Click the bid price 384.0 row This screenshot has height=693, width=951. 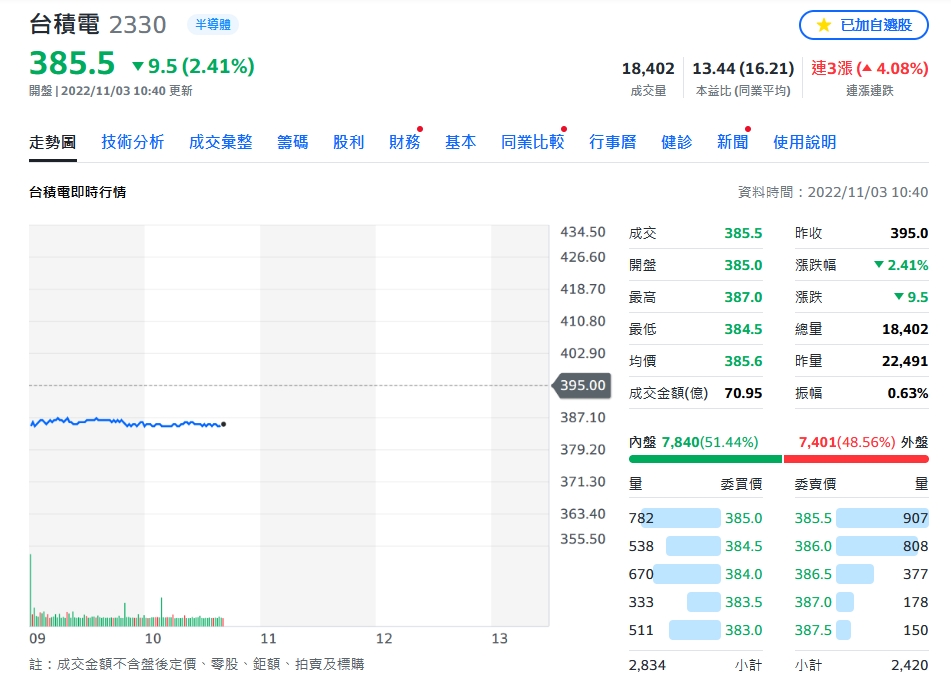pos(744,574)
